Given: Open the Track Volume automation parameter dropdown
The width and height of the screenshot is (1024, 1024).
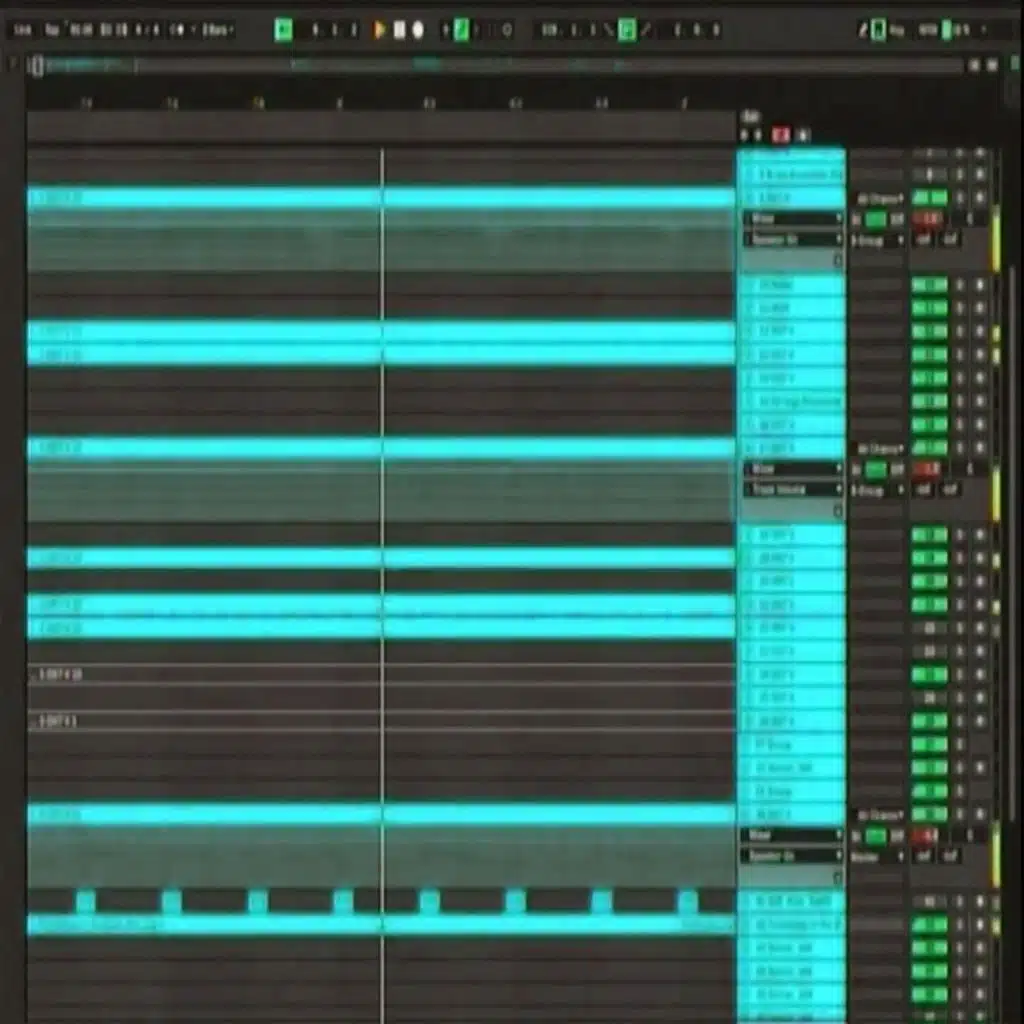Looking at the screenshot, I should click(792, 489).
